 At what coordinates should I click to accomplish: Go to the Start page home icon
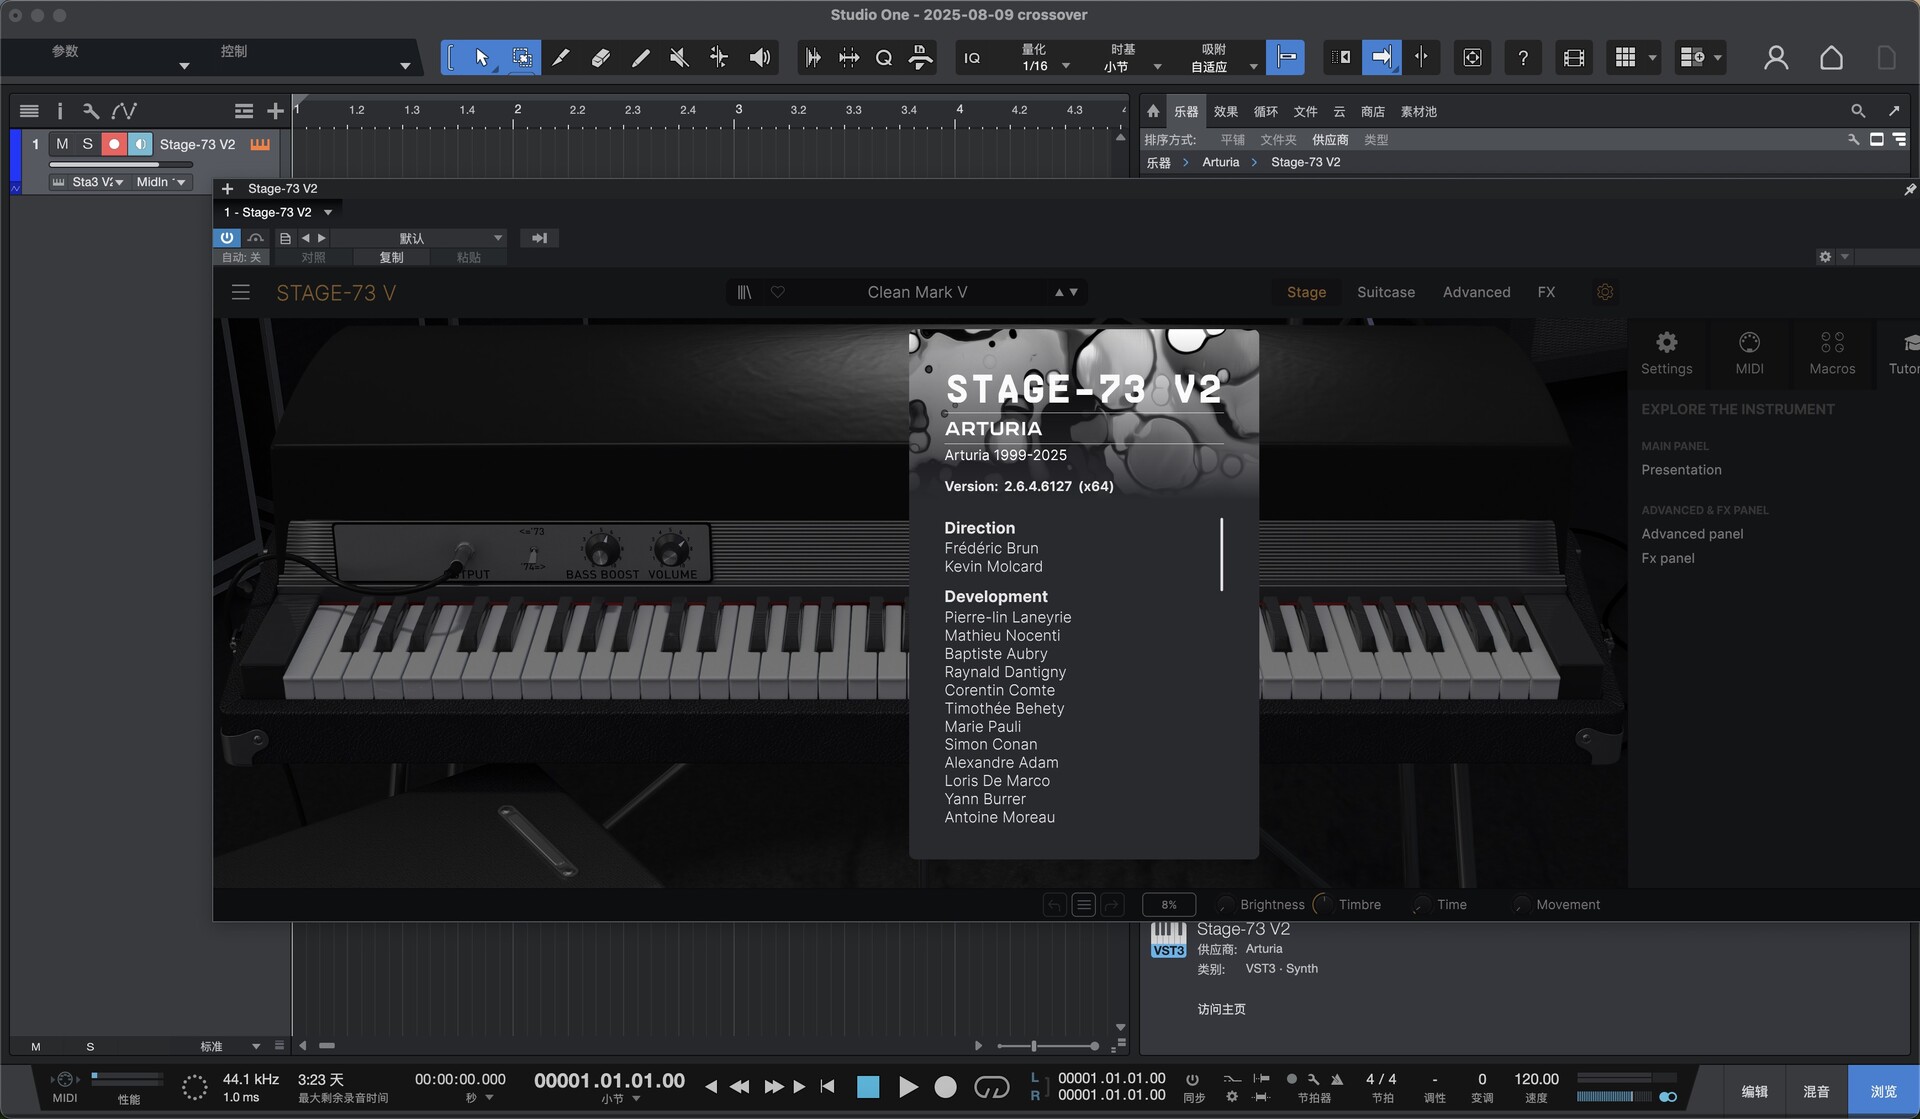point(1831,58)
